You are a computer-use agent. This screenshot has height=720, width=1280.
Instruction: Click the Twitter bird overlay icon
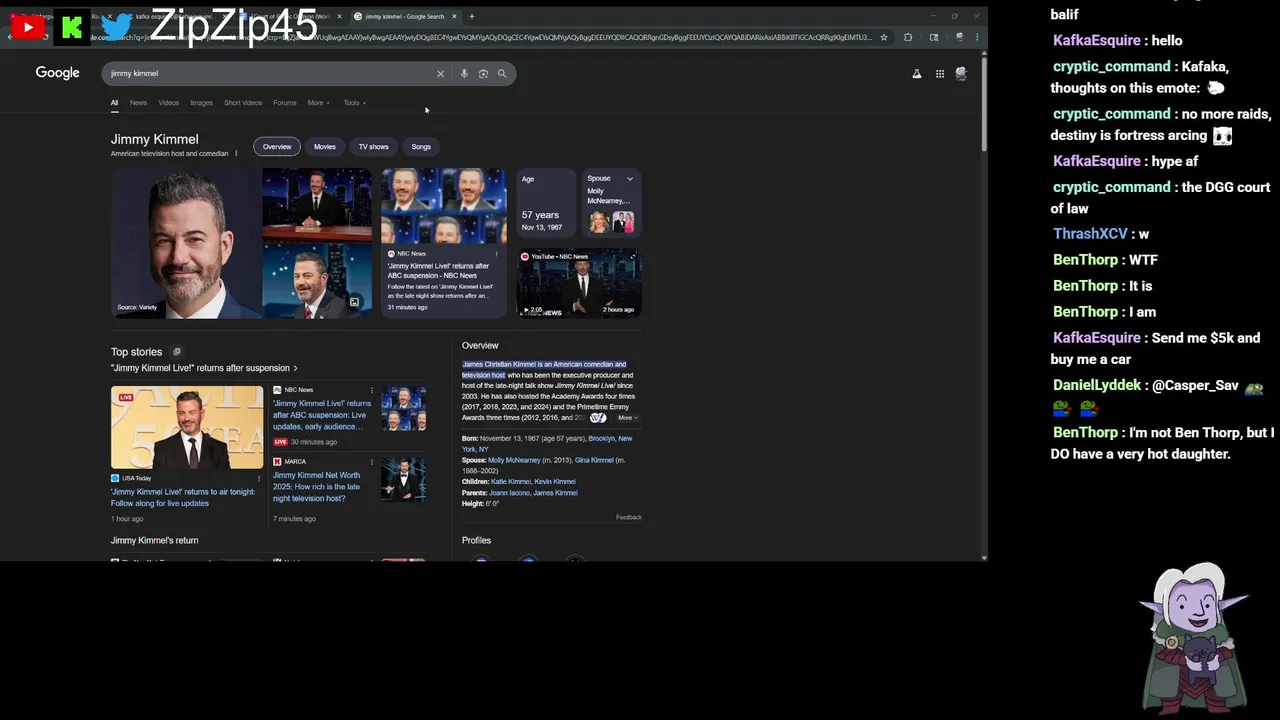coord(117,27)
